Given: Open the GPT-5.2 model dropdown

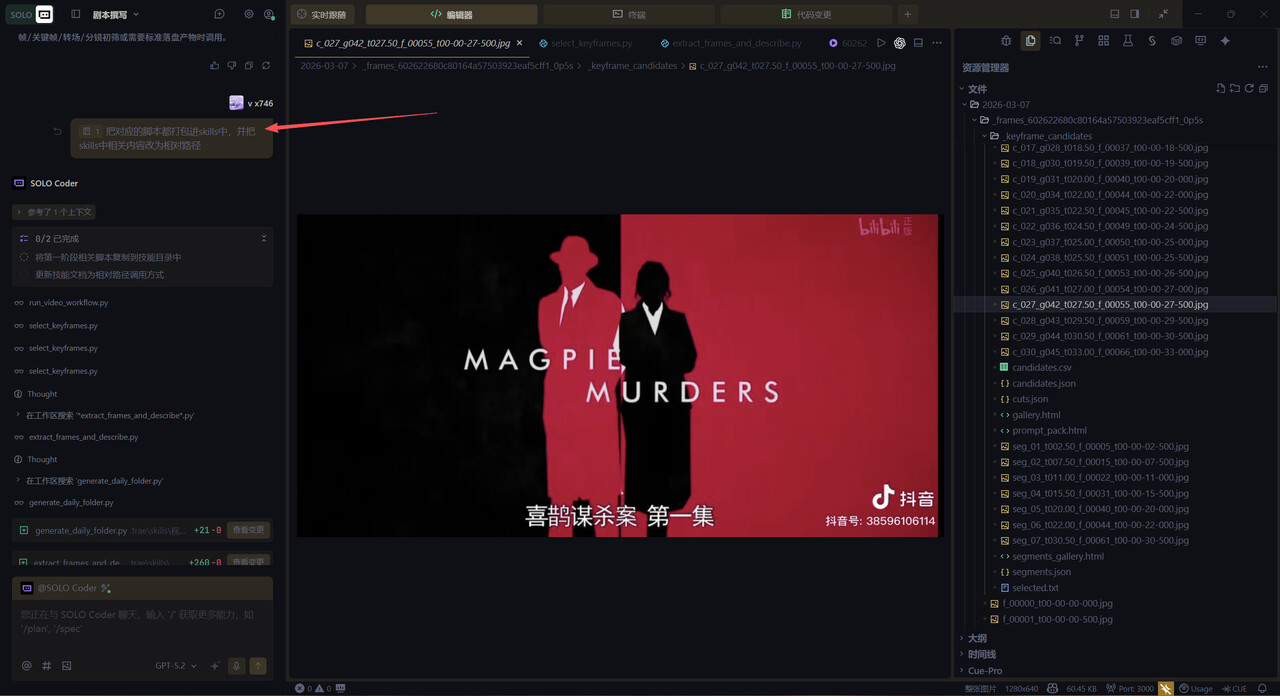Looking at the screenshot, I should (x=176, y=666).
